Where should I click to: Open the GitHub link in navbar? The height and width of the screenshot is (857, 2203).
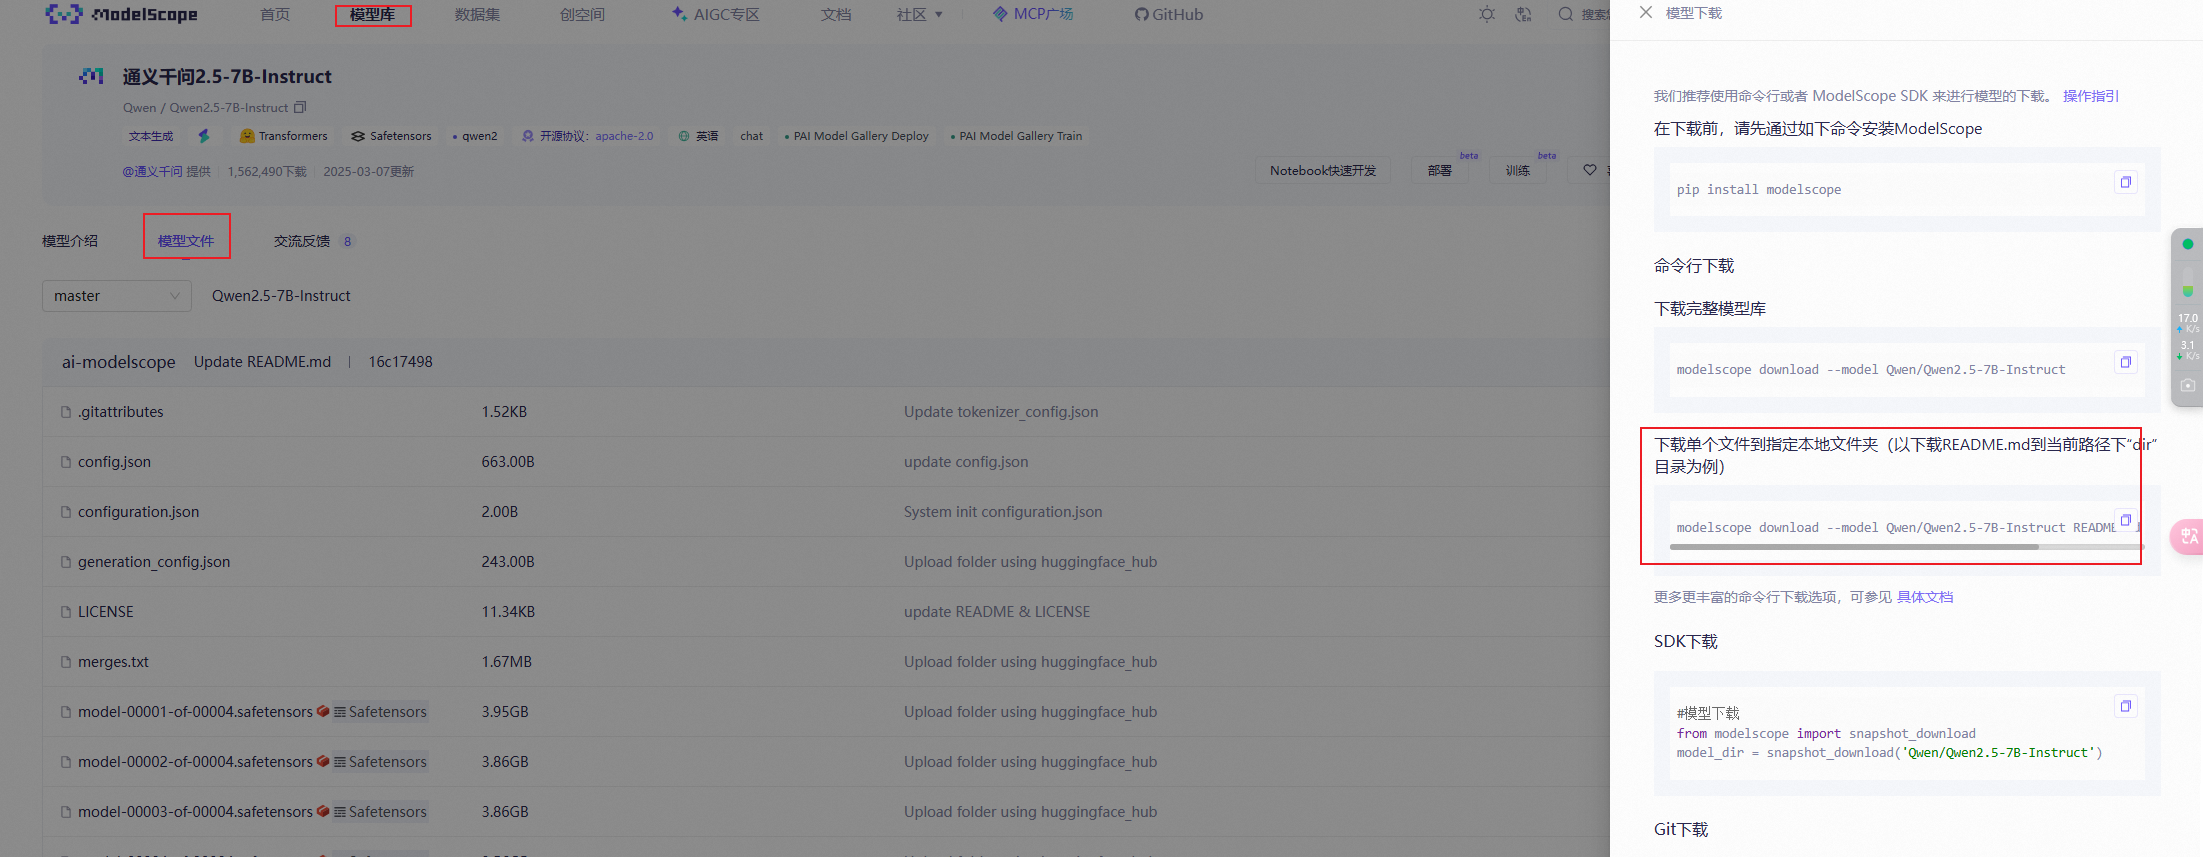coord(1168,14)
